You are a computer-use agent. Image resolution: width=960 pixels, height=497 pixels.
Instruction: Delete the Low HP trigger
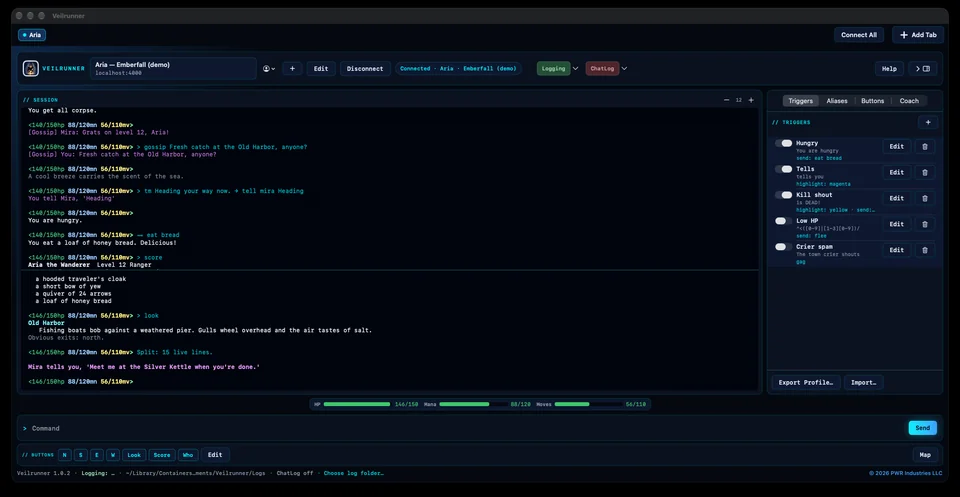924,224
